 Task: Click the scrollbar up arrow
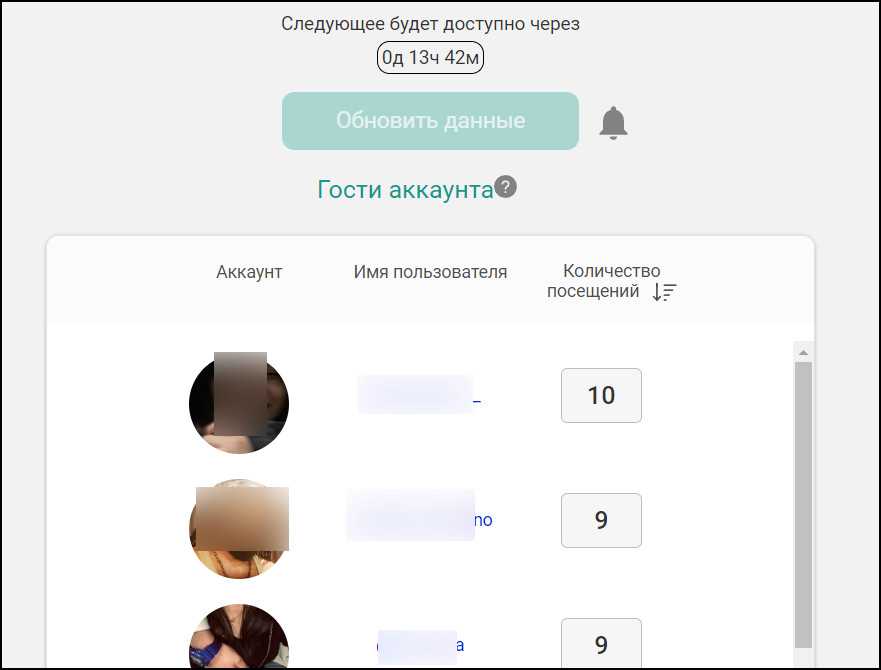[x=803, y=352]
